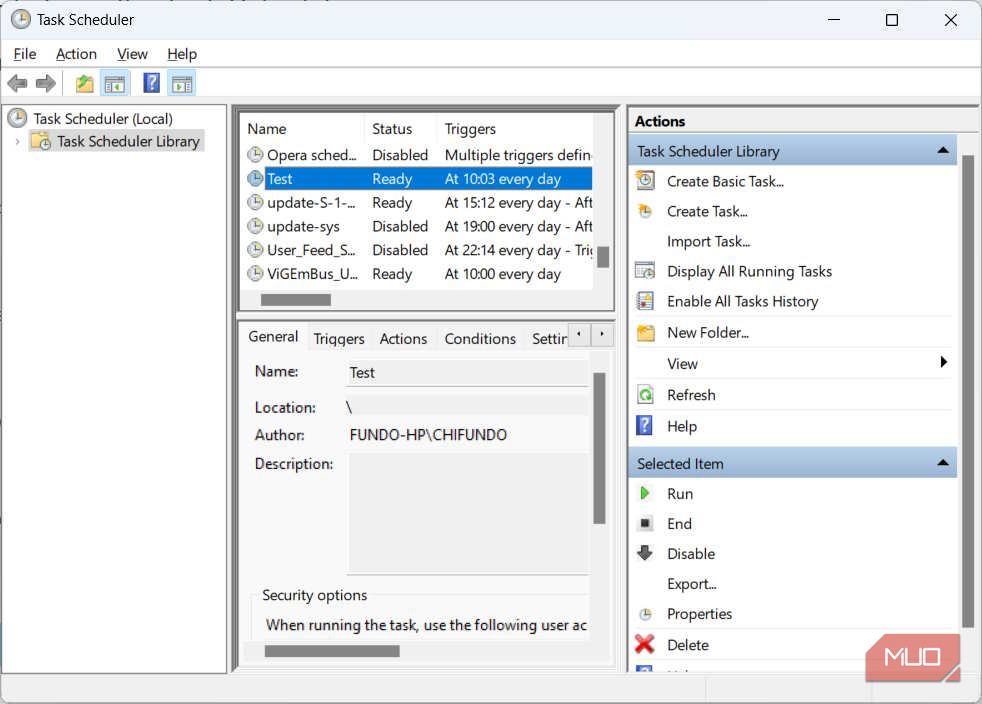982x704 pixels.
Task: Toggle the action pane visibility toolbar button
Action: tap(182, 82)
